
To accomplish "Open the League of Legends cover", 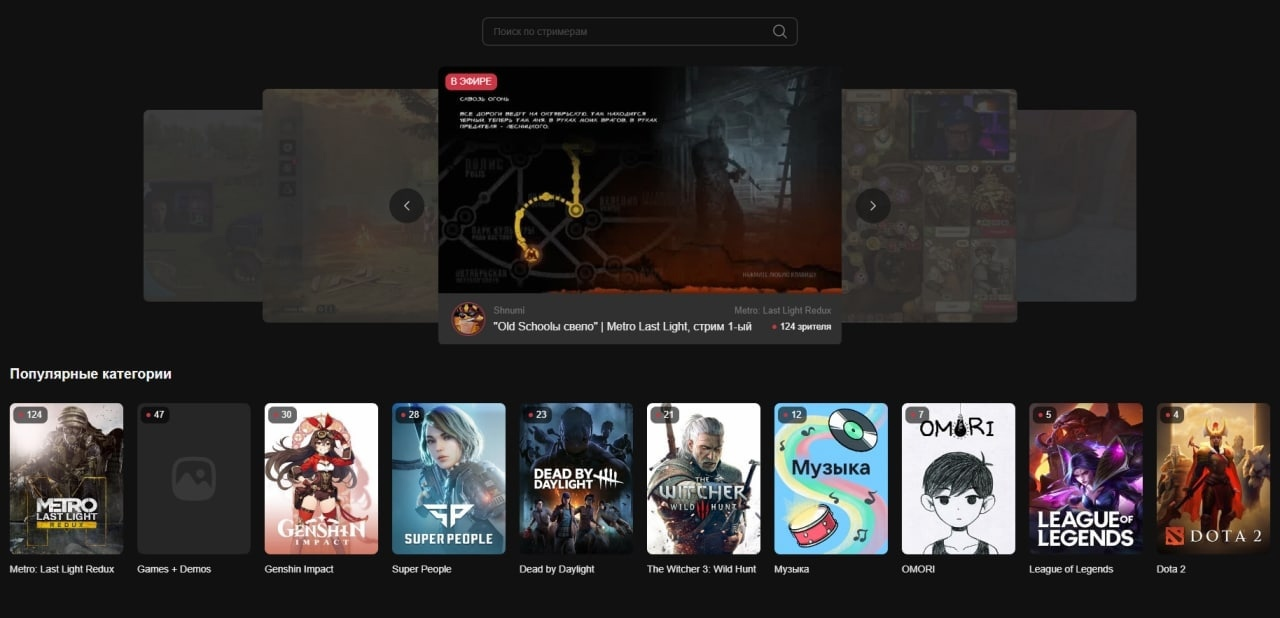I will point(1086,479).
